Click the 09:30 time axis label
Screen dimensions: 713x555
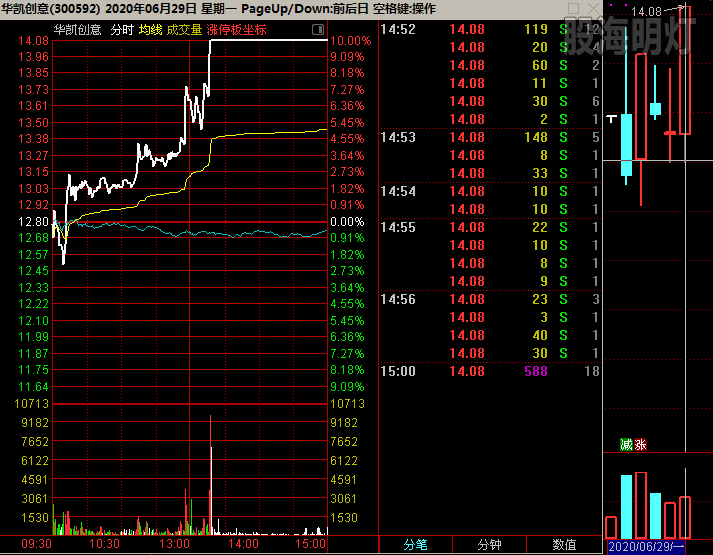(x=36, y=544)
